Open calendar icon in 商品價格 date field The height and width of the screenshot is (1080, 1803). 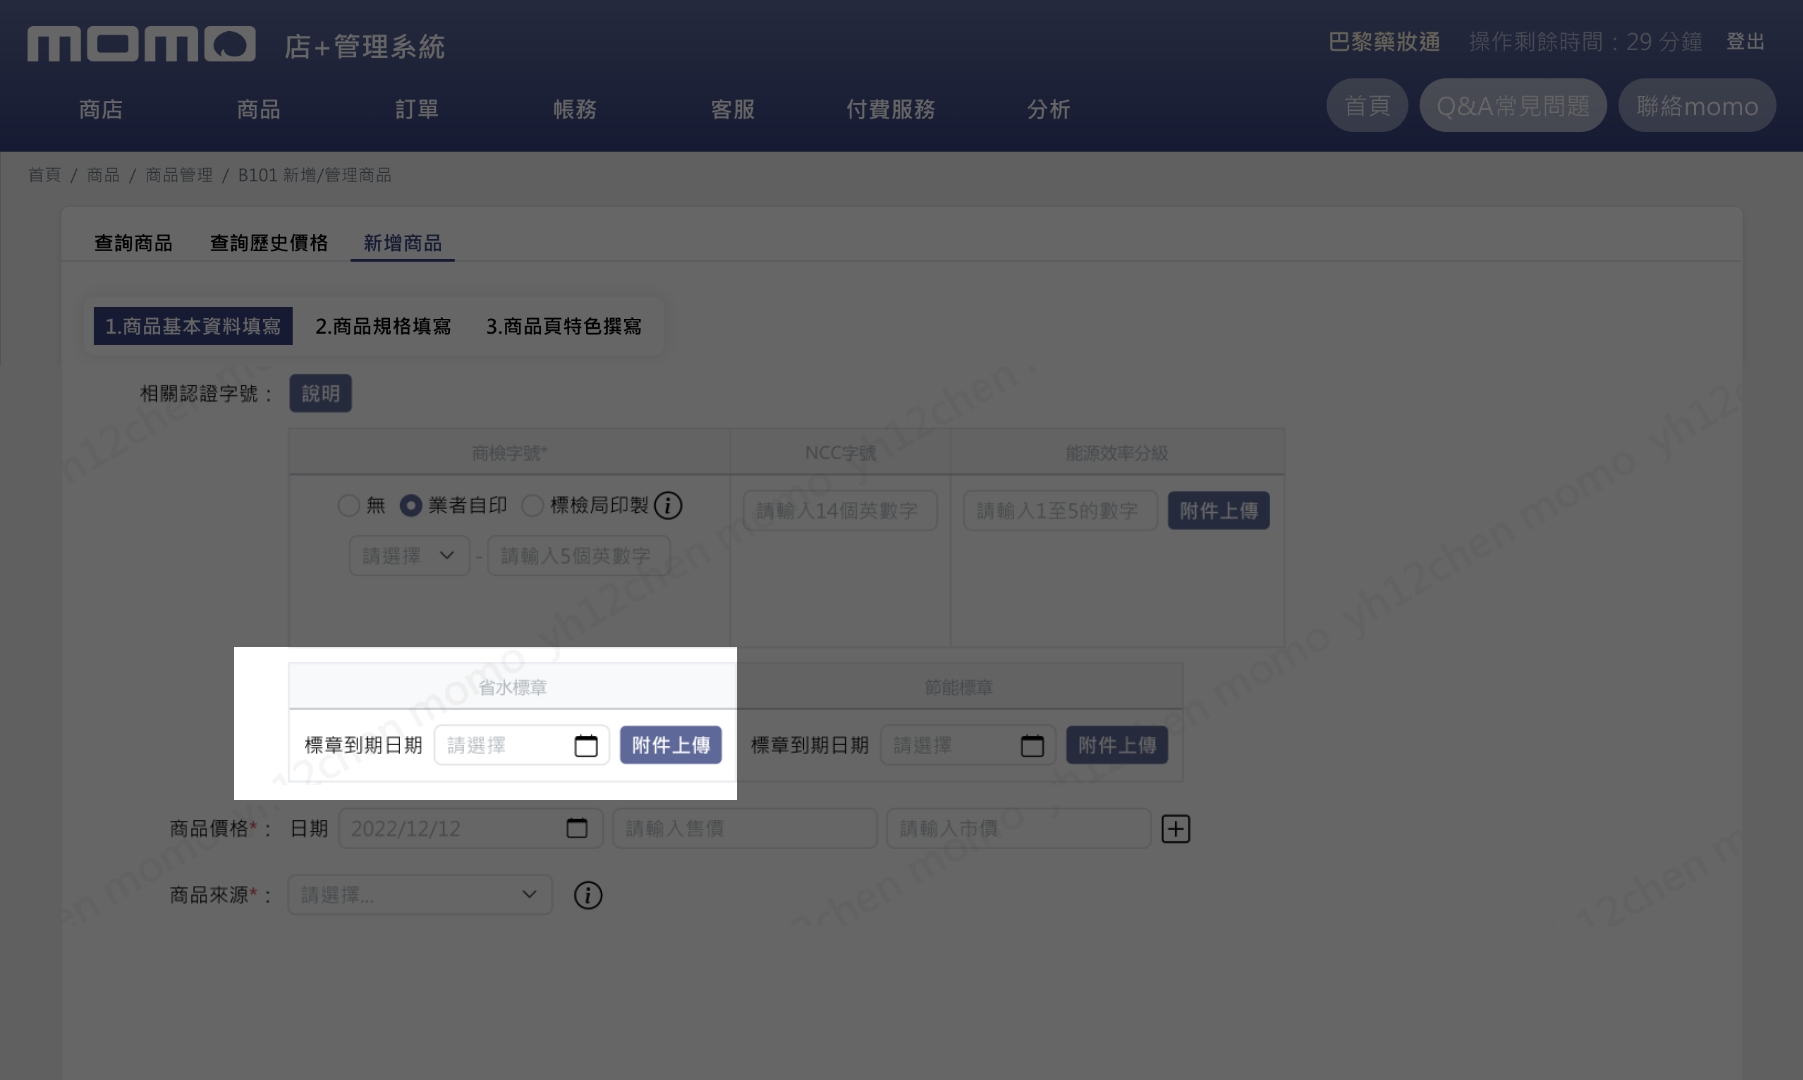coord(577,828)
